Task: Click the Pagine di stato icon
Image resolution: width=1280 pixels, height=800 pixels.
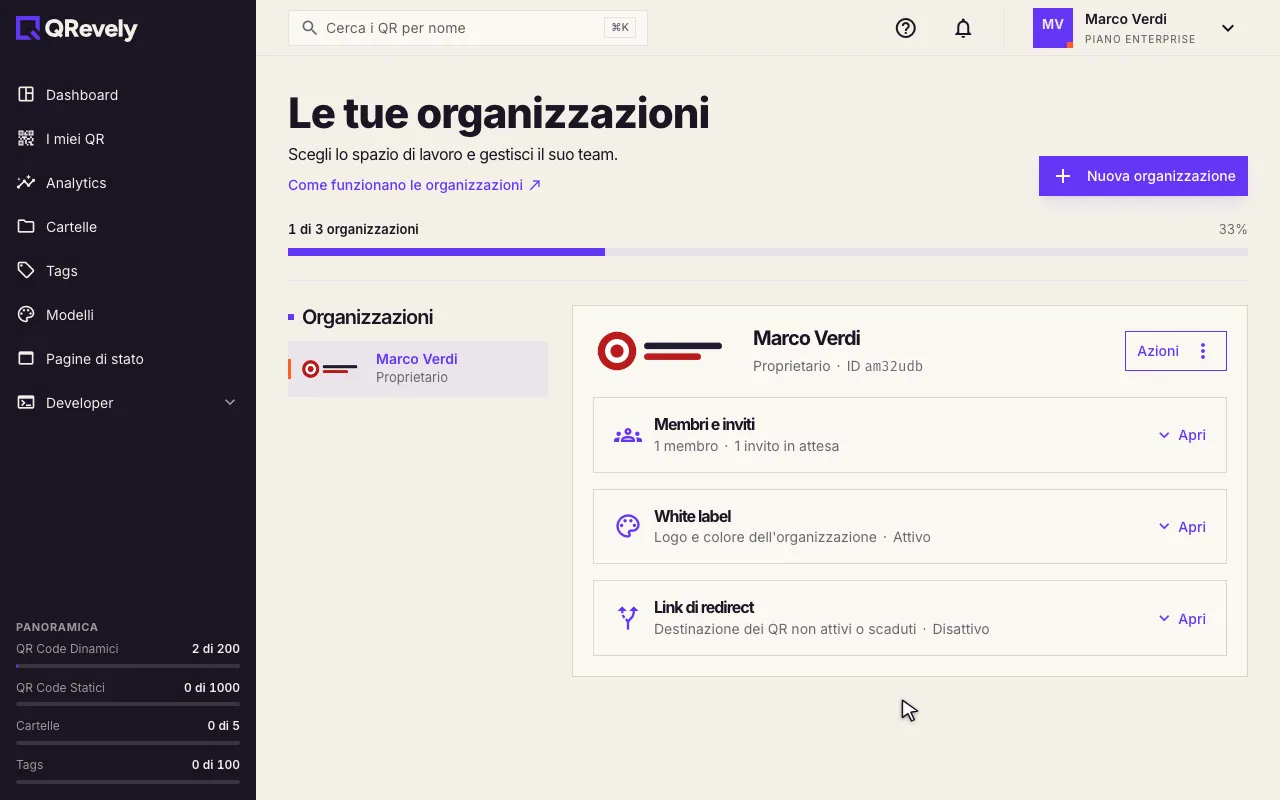Action: pos(26,359)
